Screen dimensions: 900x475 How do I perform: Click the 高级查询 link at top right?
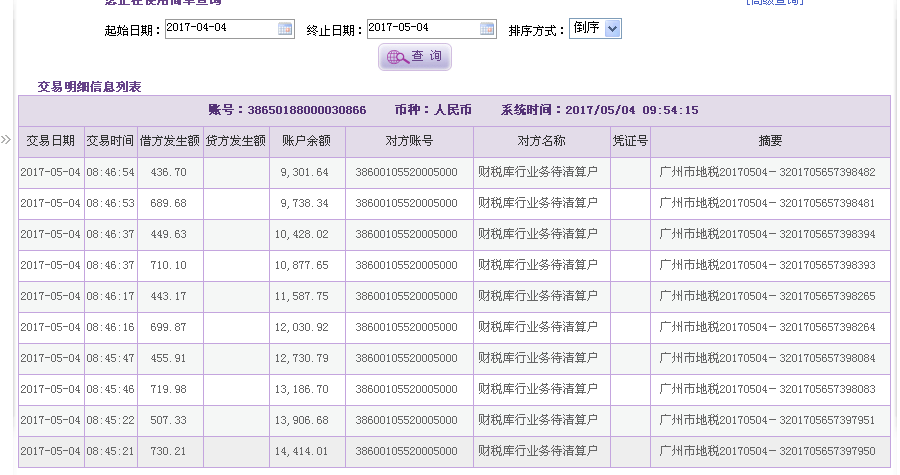(773, 3)
